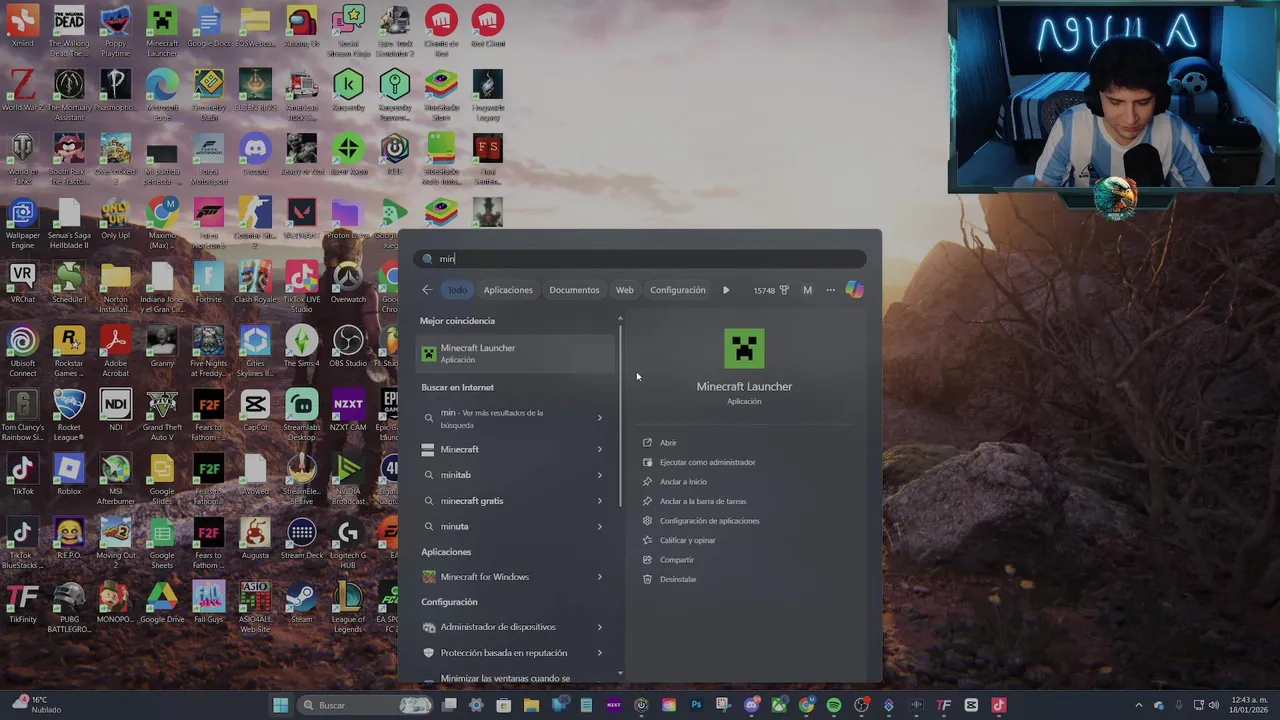Open the weather widget showing 16°C

38,705
